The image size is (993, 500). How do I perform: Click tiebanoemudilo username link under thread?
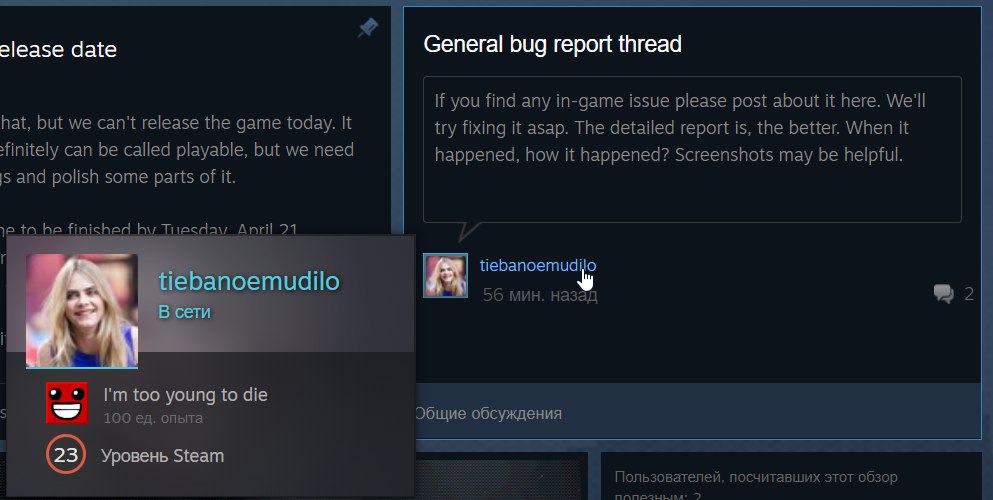point(538,266)
